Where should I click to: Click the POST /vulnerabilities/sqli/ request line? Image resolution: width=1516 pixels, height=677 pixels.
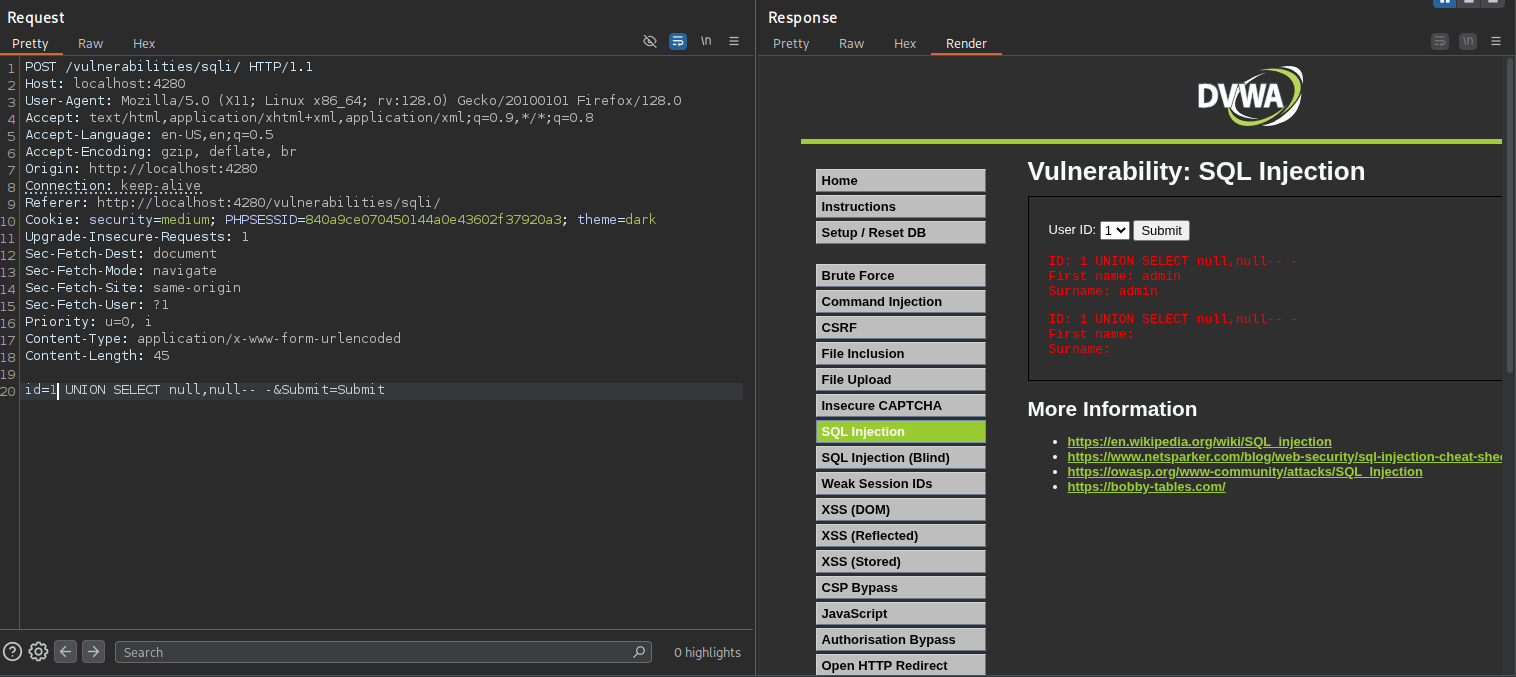[169, 67]
